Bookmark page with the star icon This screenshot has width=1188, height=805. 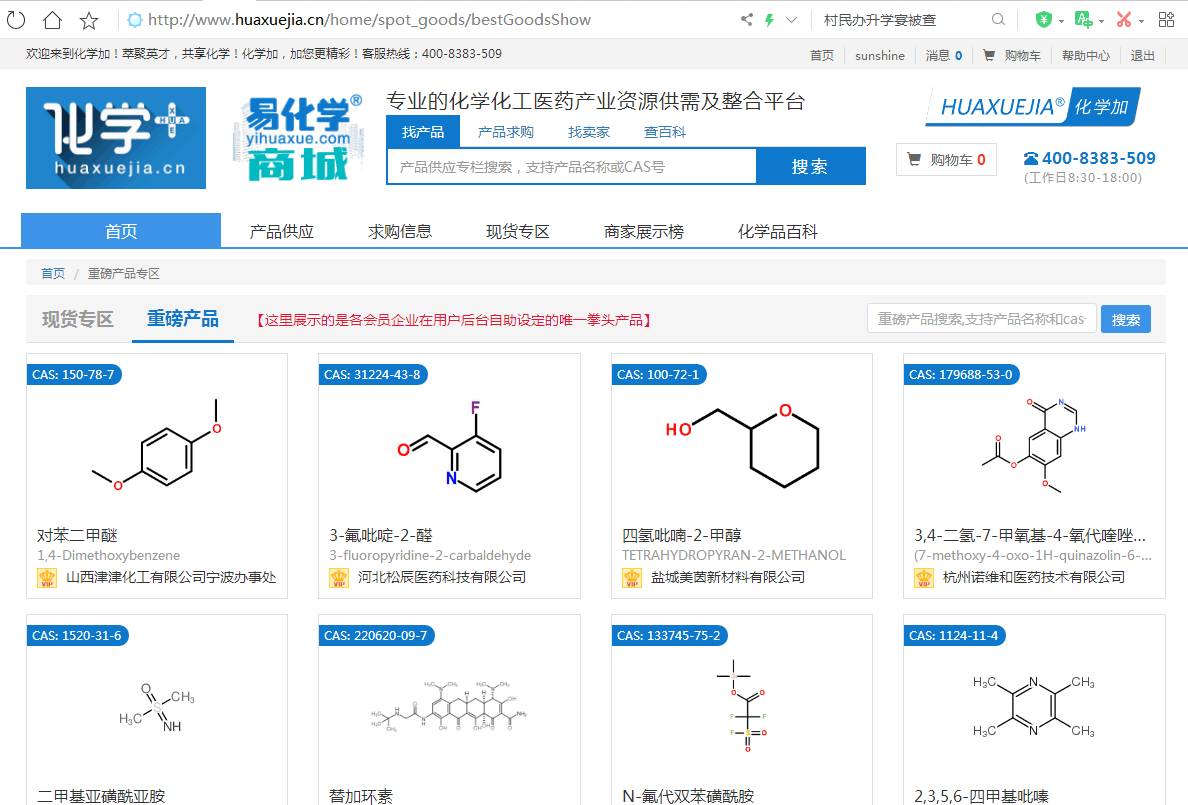click(x=89, y=20)
